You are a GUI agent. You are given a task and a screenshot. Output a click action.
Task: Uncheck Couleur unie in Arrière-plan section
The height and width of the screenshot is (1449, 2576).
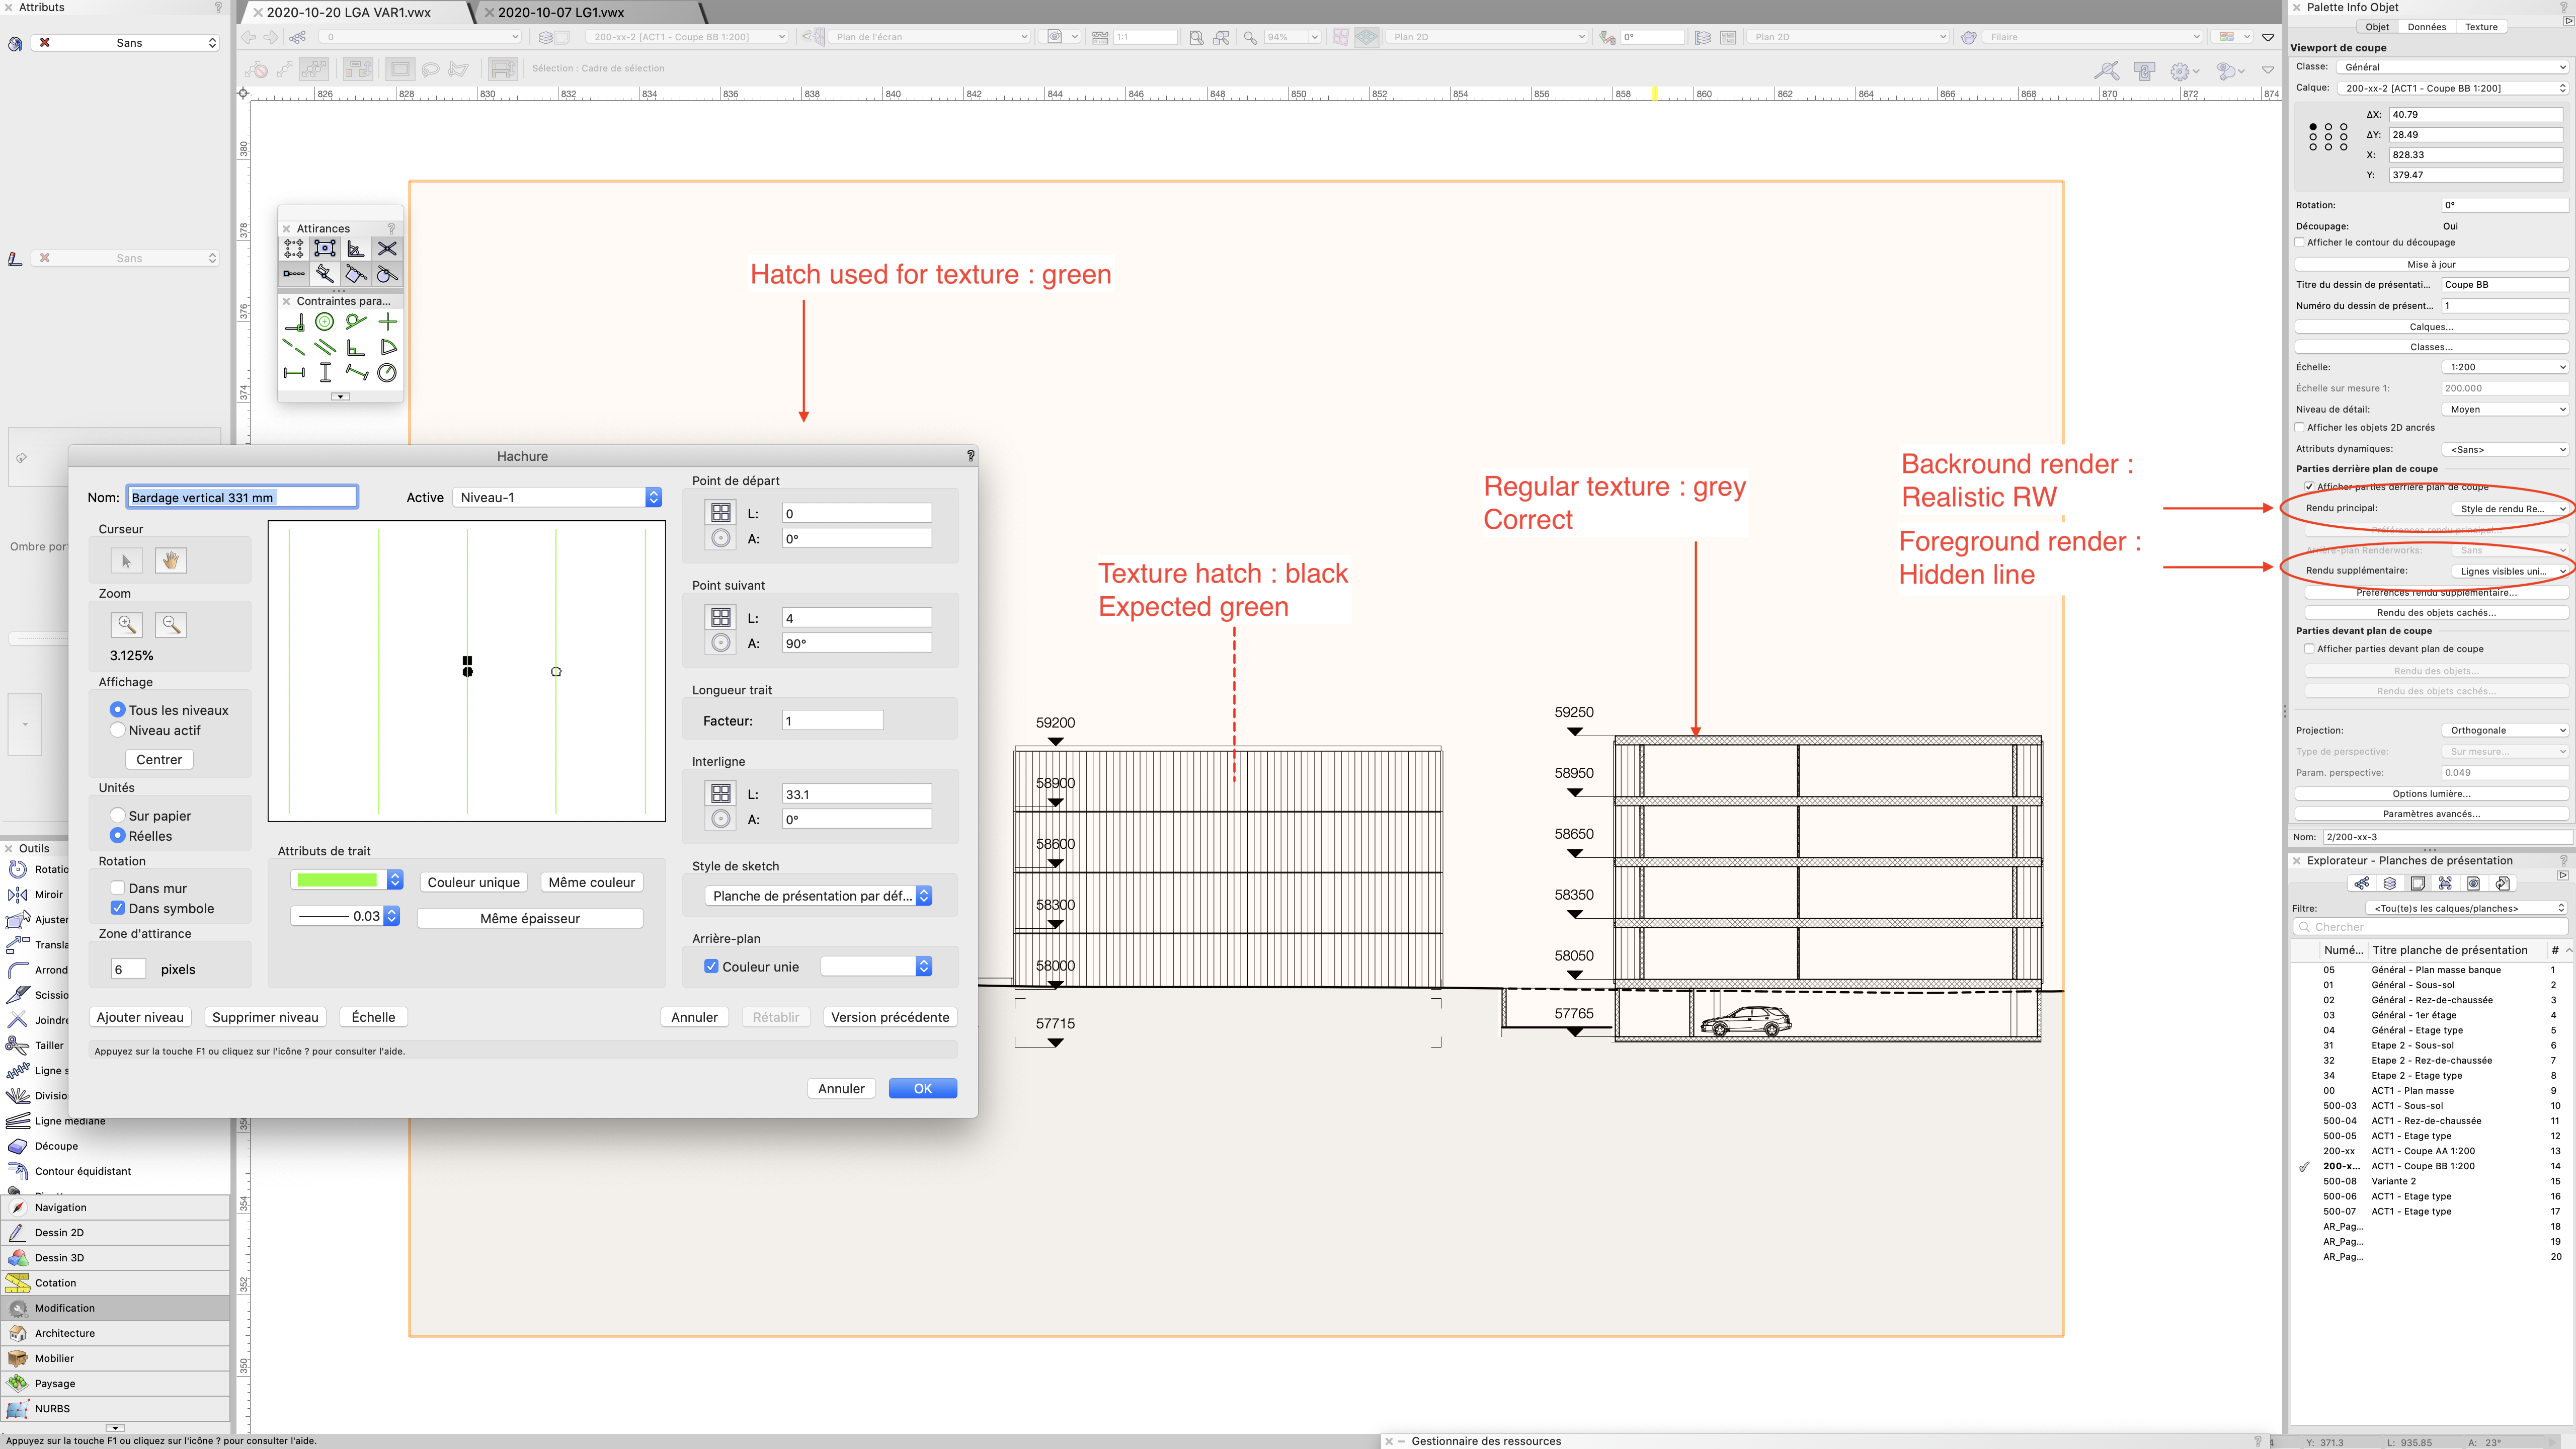coord(711,966)
